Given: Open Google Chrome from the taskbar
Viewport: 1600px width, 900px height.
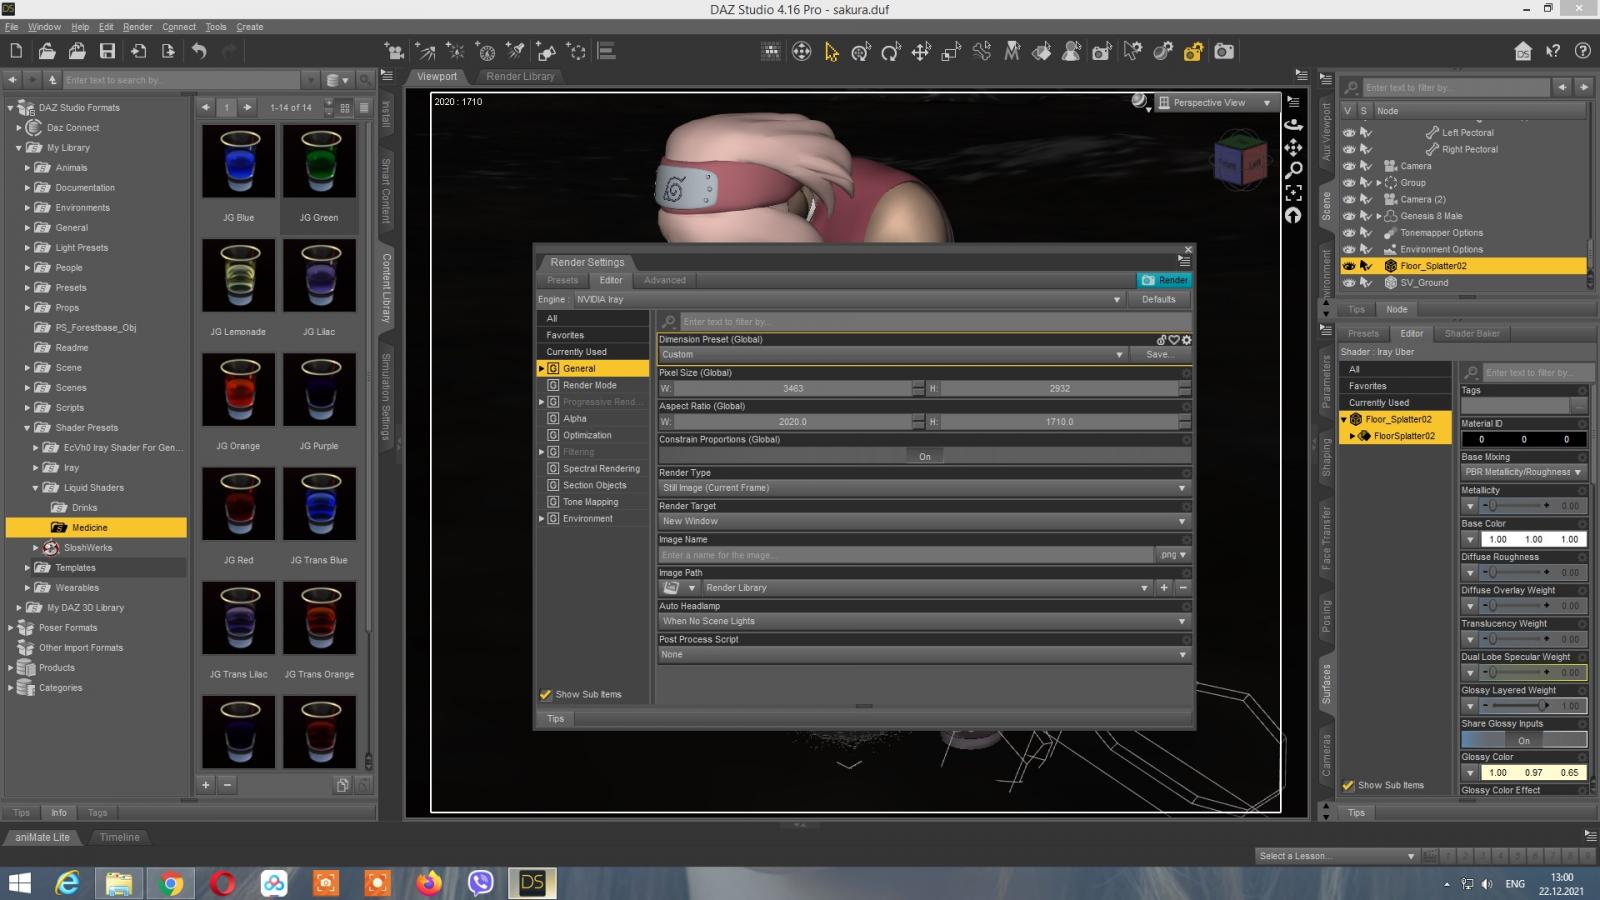Looking at the screenshot, I should 171,883.
